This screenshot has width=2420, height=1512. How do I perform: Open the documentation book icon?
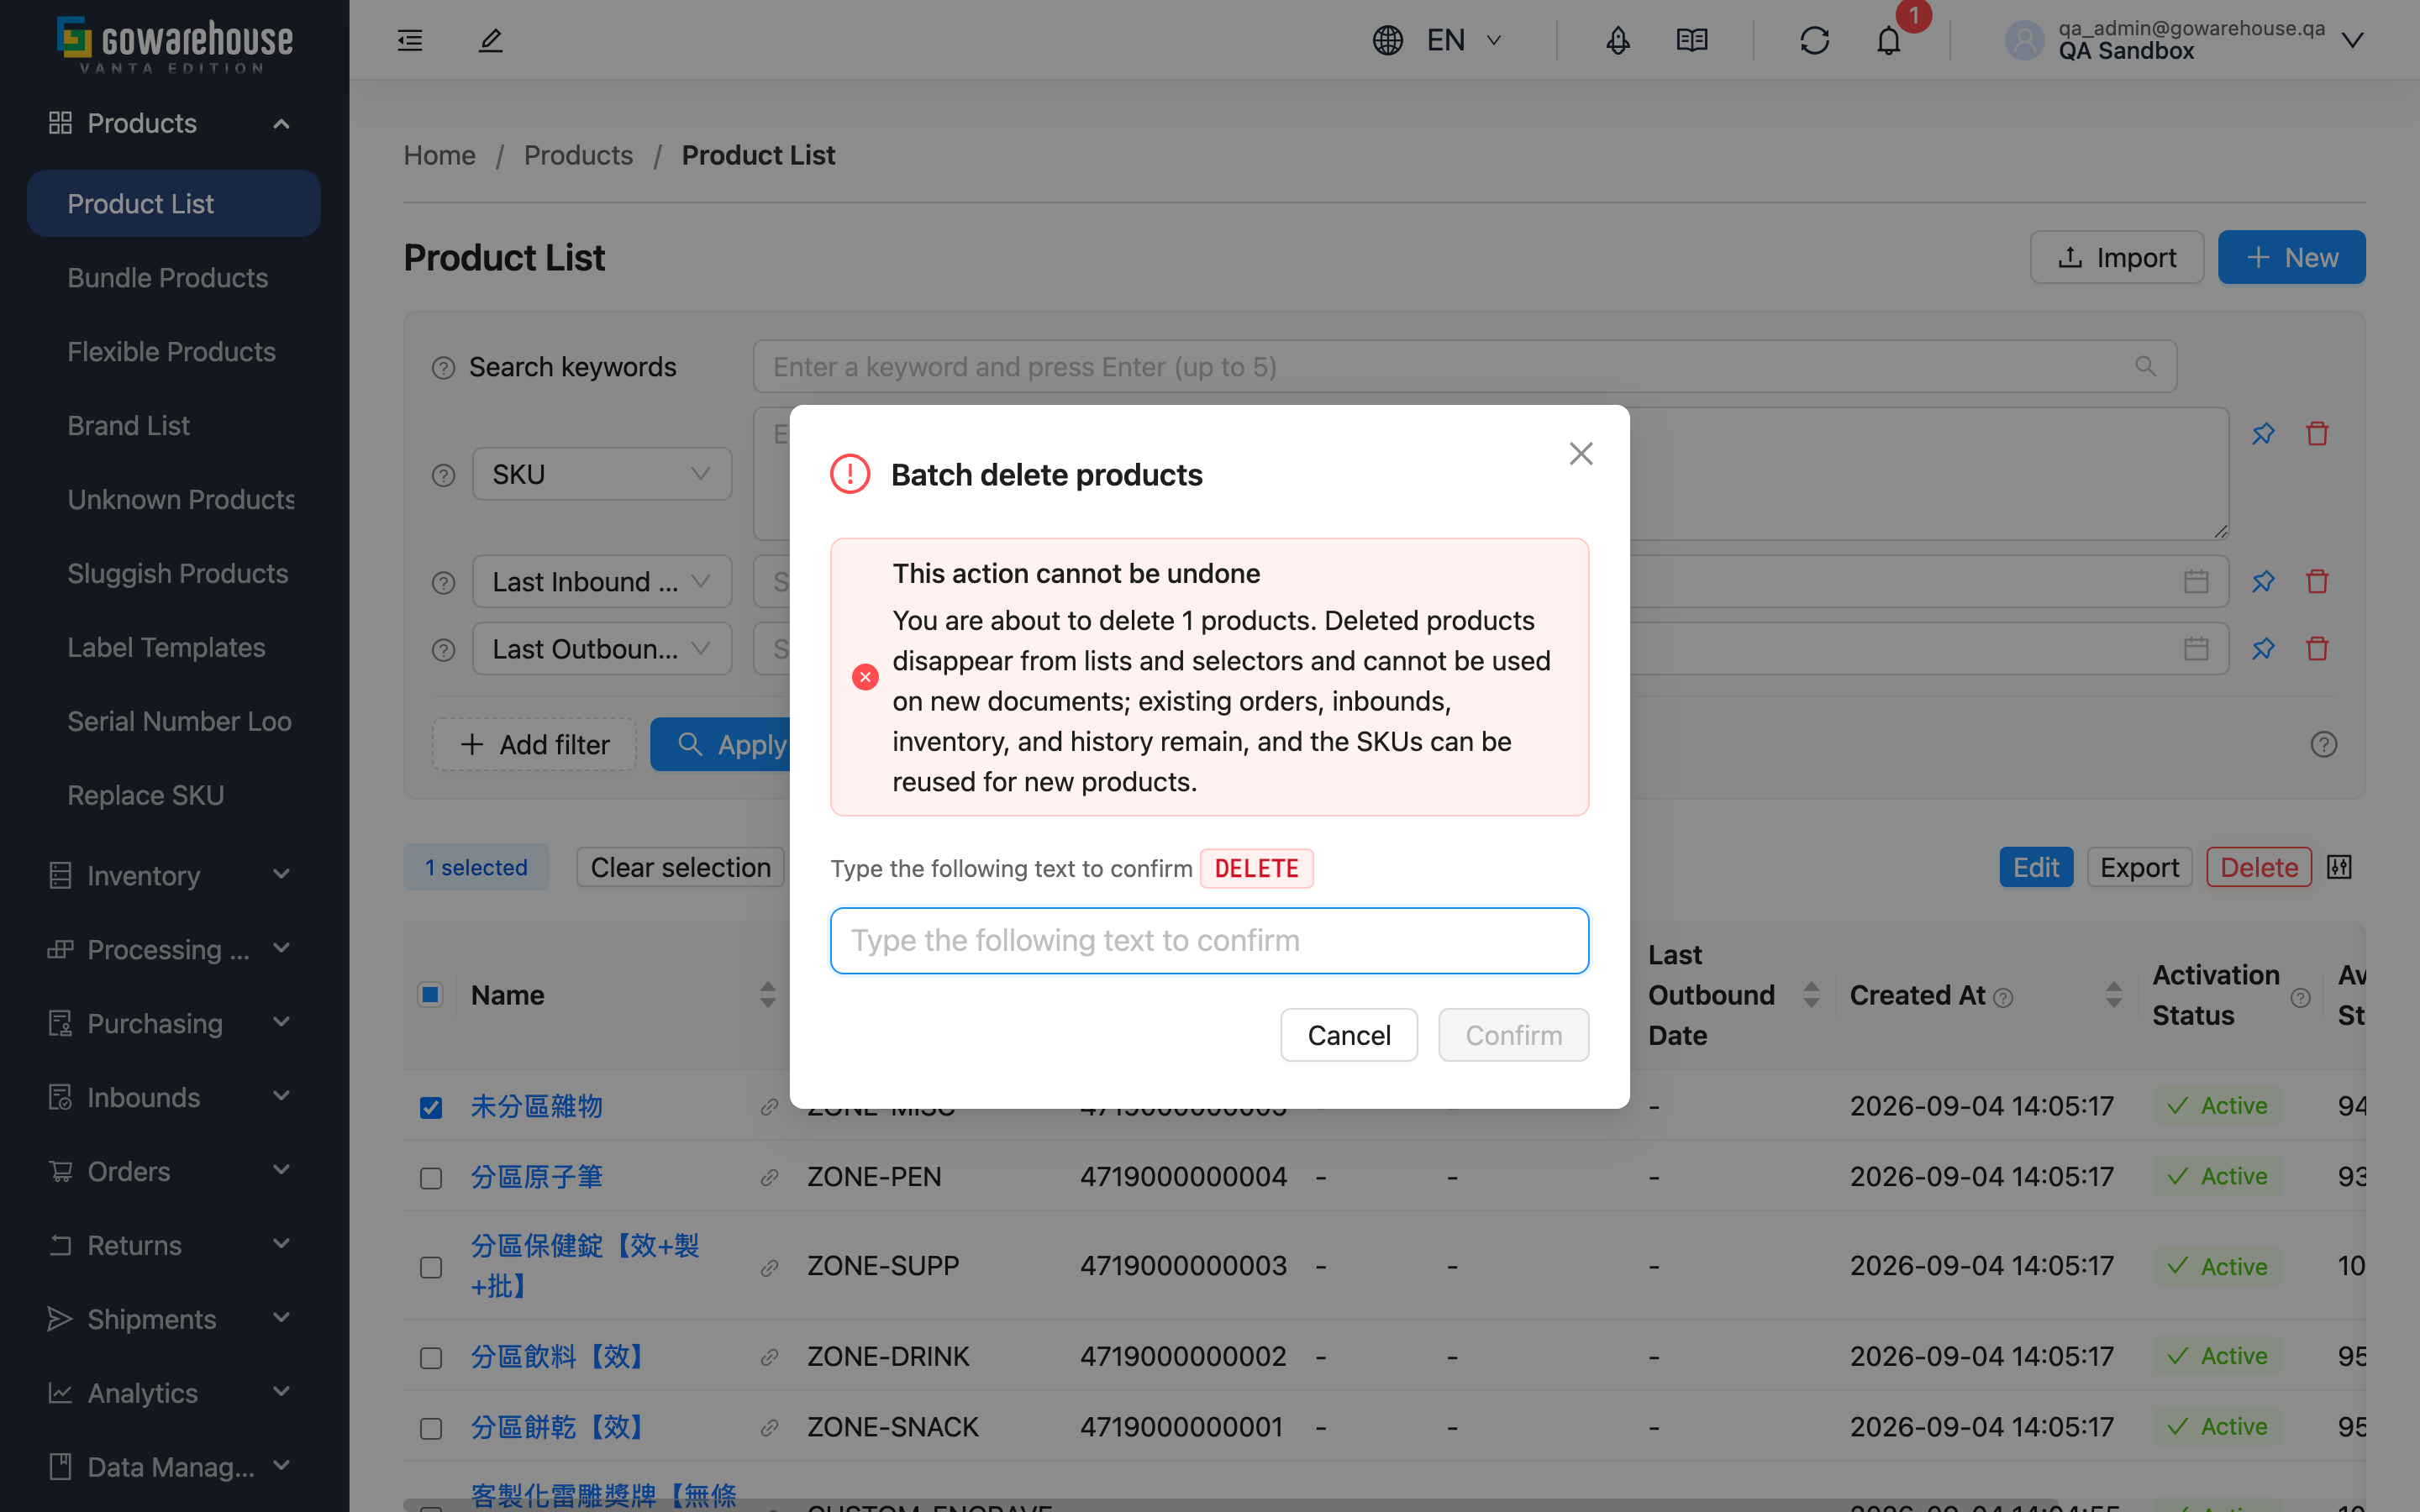(x=1691, y=40)
